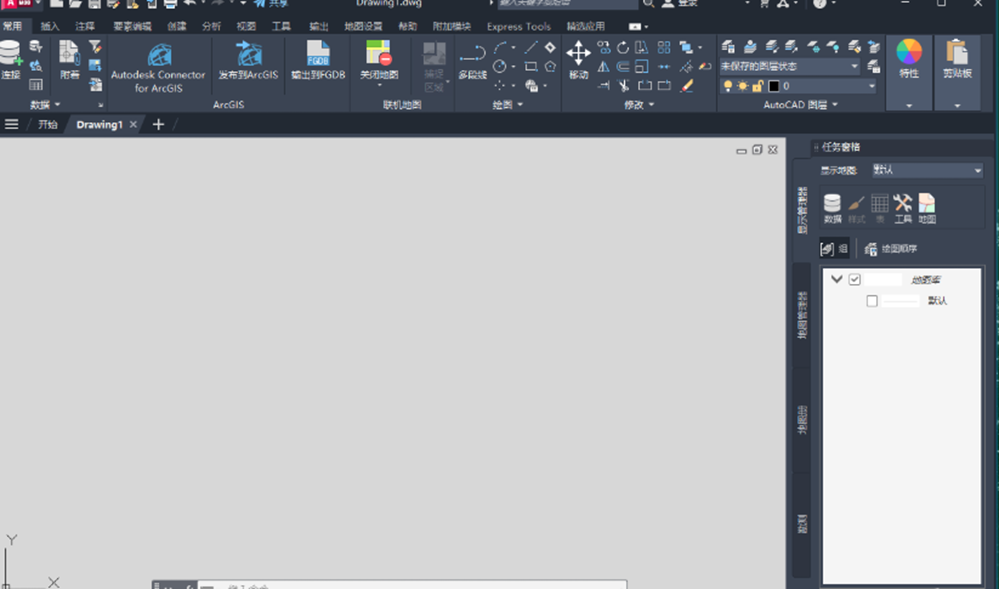Image resolution: width=999 pixels, height=589 pixels.
Task: Switch to the 插入 ribbon tab
Action: (x=50, y=26)
